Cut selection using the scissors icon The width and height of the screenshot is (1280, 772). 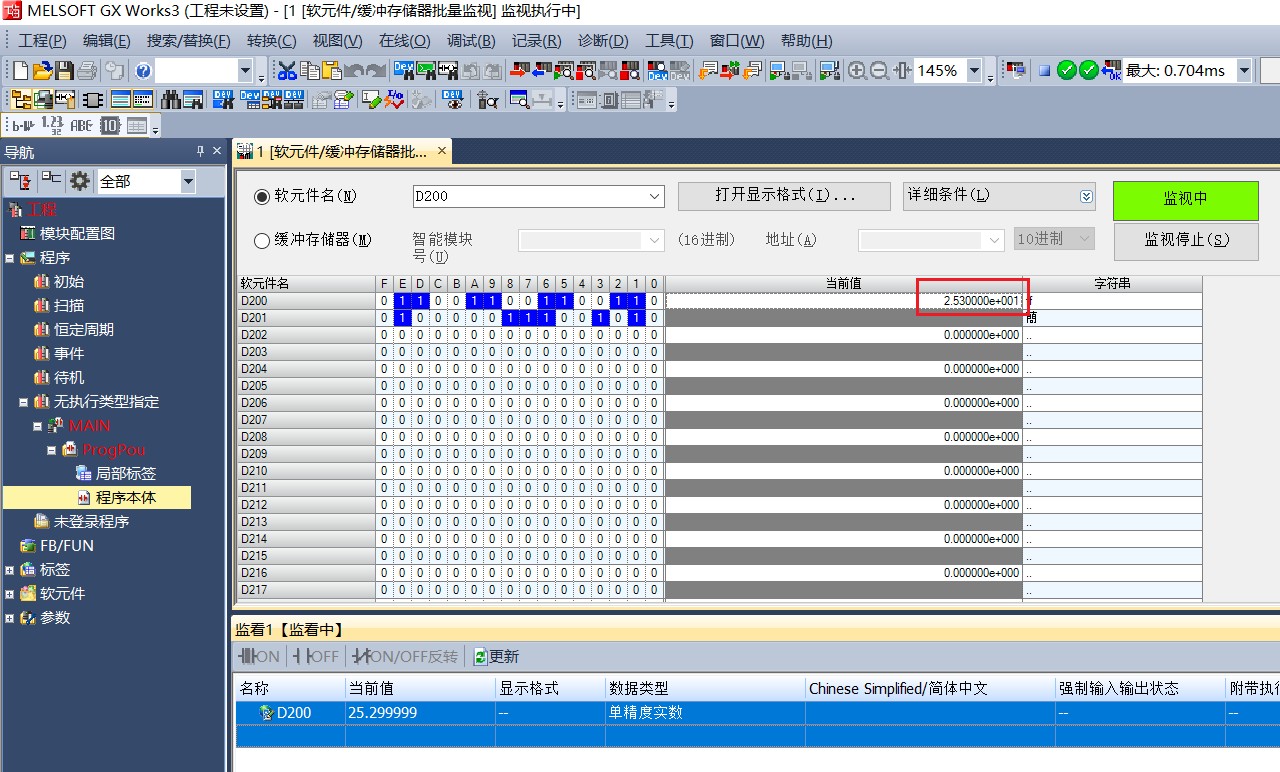tap(287, 70)
